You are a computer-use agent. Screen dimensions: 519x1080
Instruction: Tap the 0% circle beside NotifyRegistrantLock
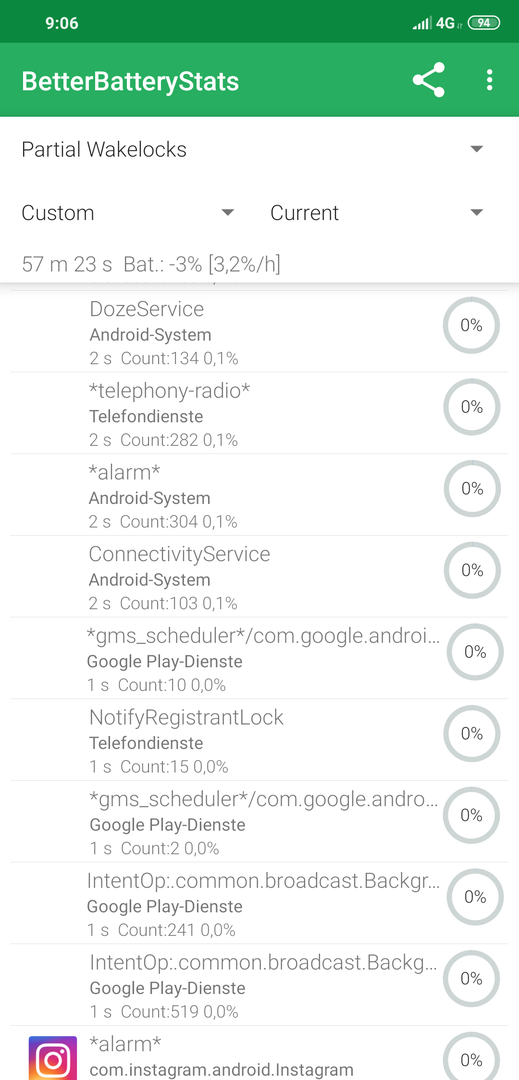coord(472,734)
